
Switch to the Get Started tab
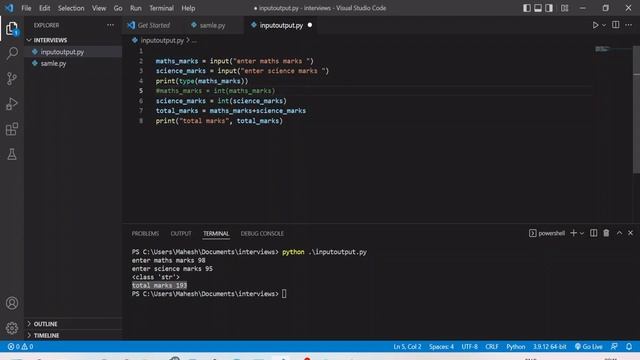153,25
